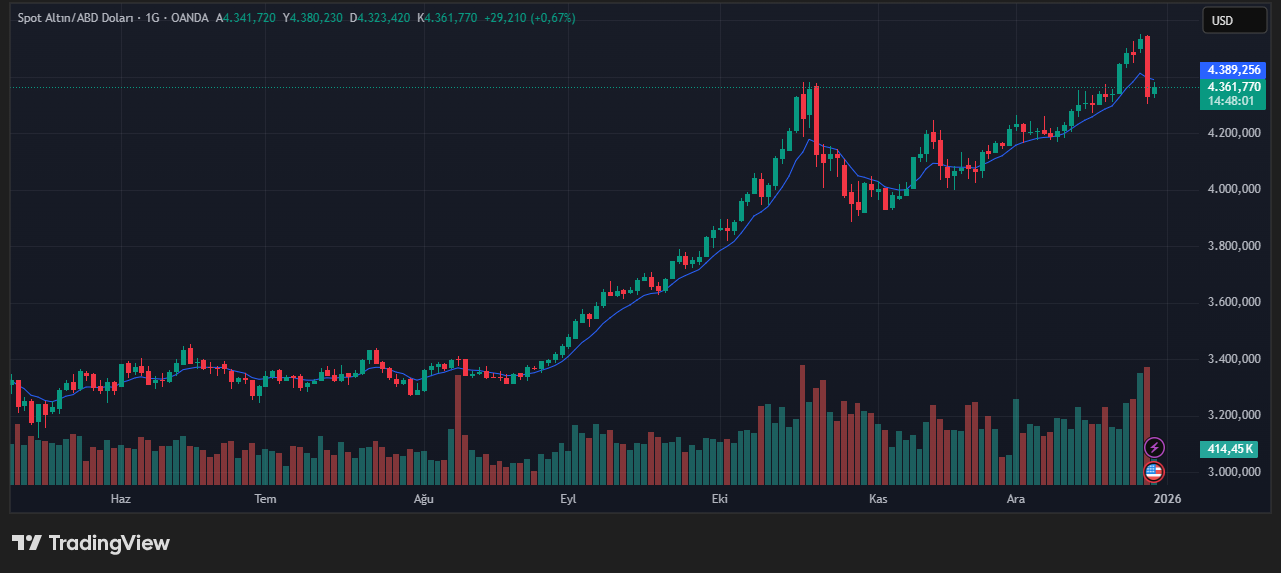
Task: Click the 'Haz' month label on time axis
Action: [x=121, y=498]
